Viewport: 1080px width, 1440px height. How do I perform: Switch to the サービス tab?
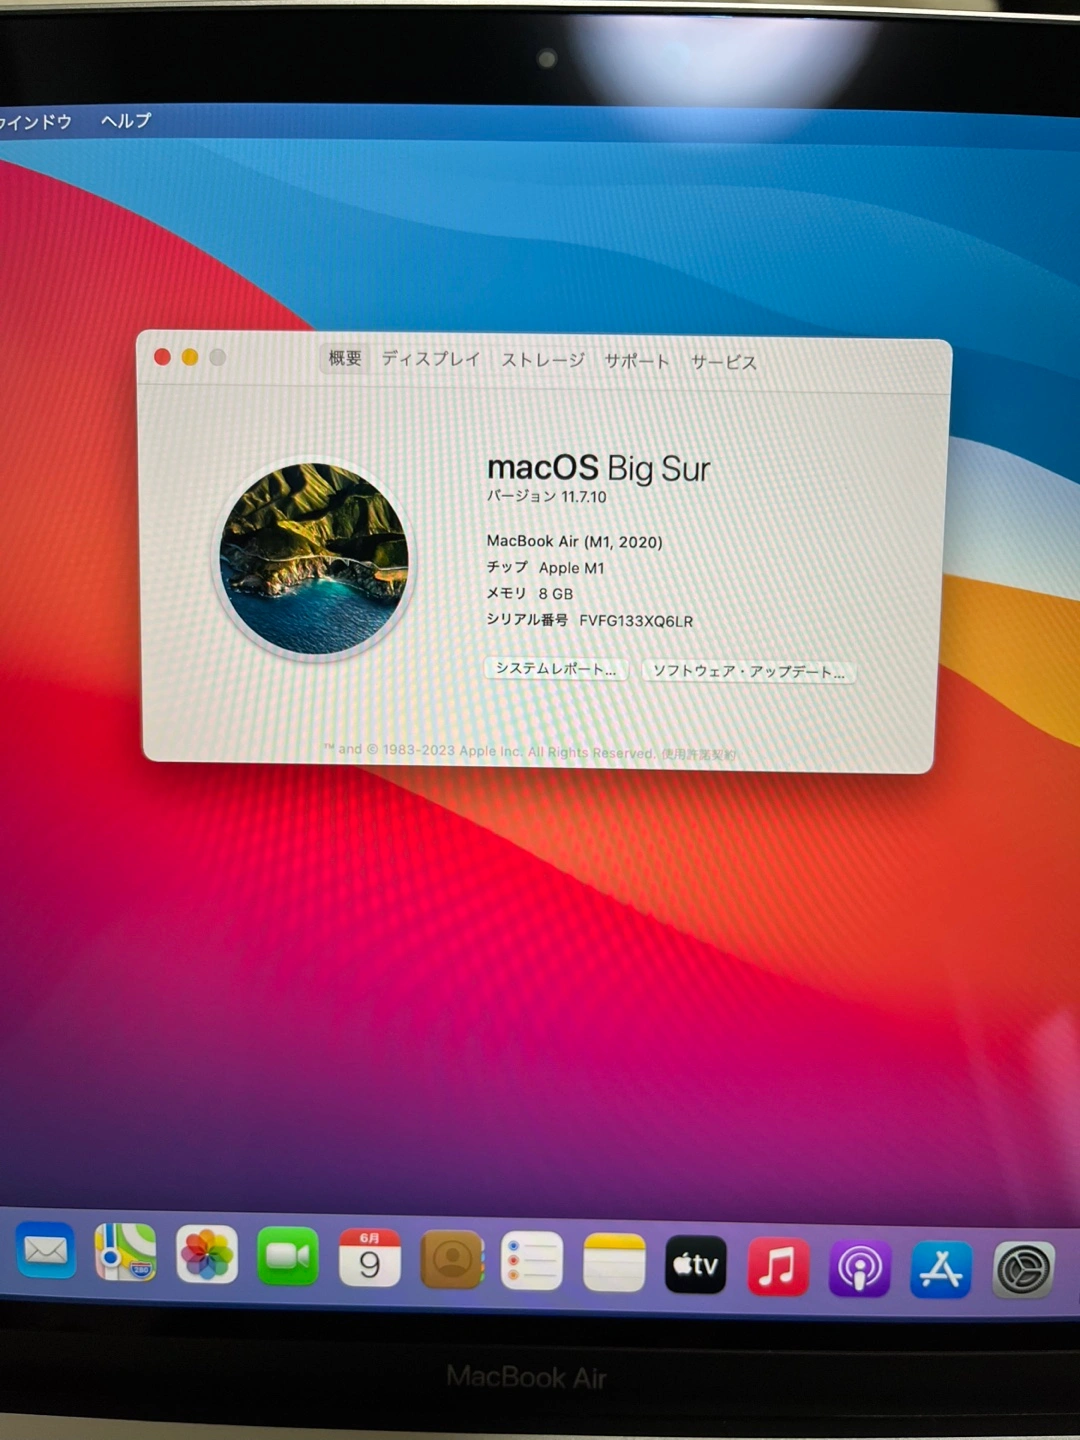pos(724,362)
